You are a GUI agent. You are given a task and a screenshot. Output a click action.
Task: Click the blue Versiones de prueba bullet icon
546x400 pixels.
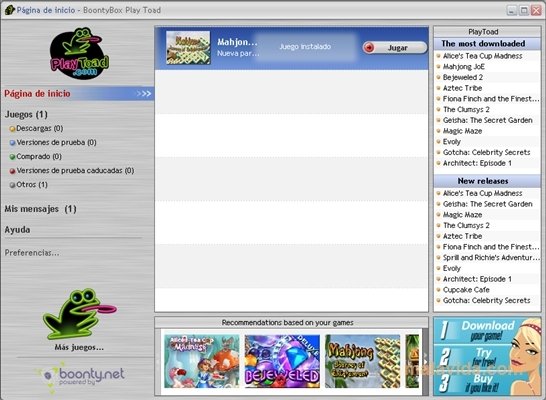tap(13, 143)
